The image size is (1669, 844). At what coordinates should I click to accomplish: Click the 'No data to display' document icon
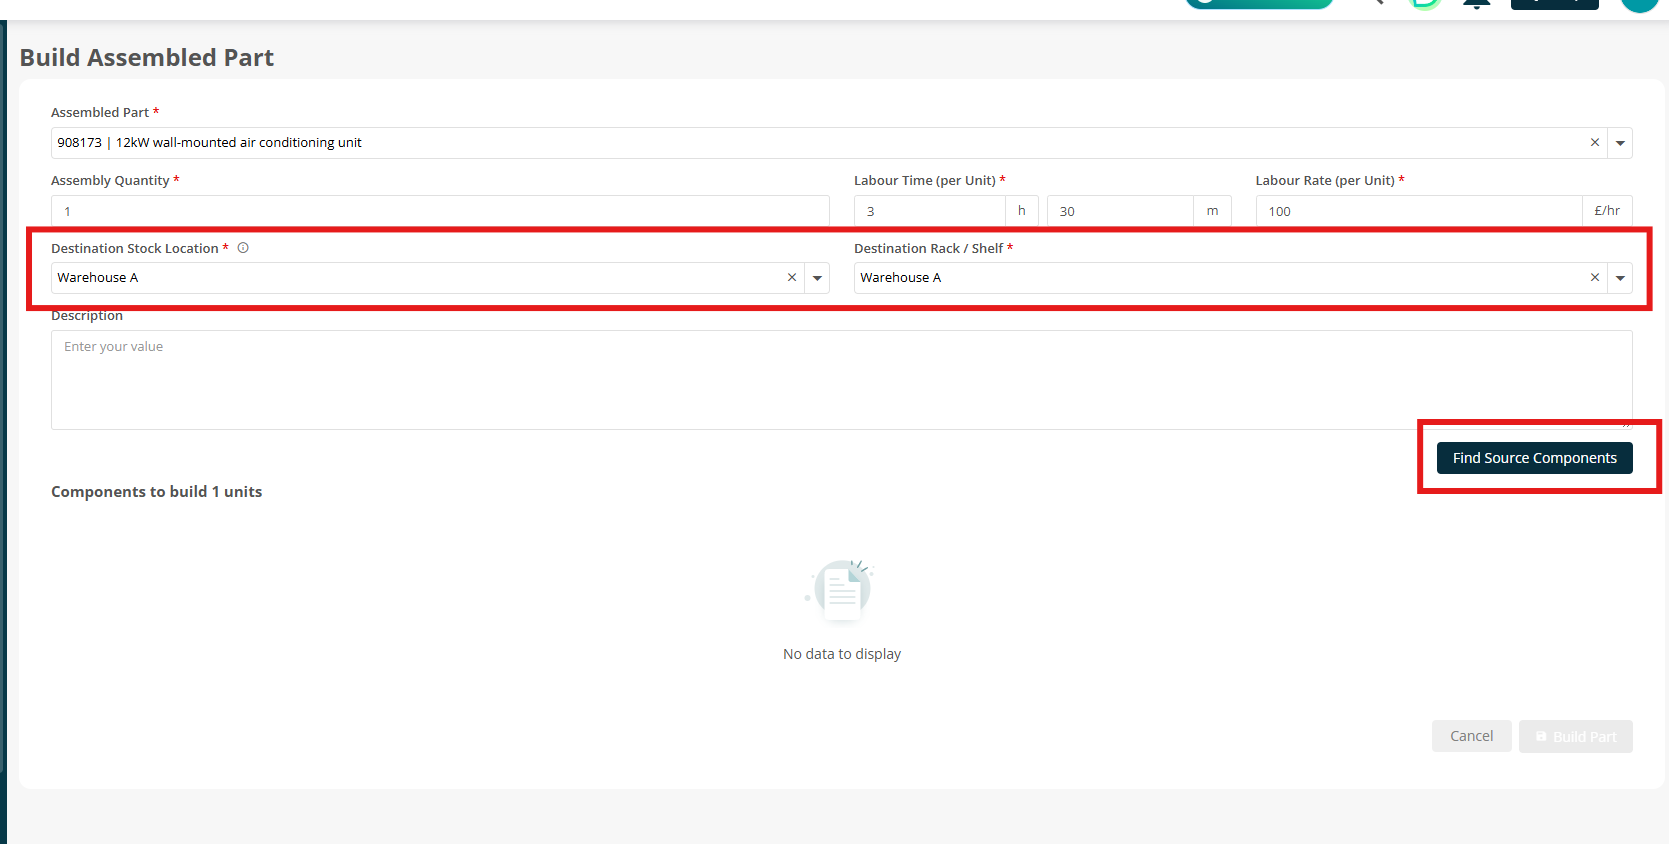pyautogui.click(x=842, y=590)
